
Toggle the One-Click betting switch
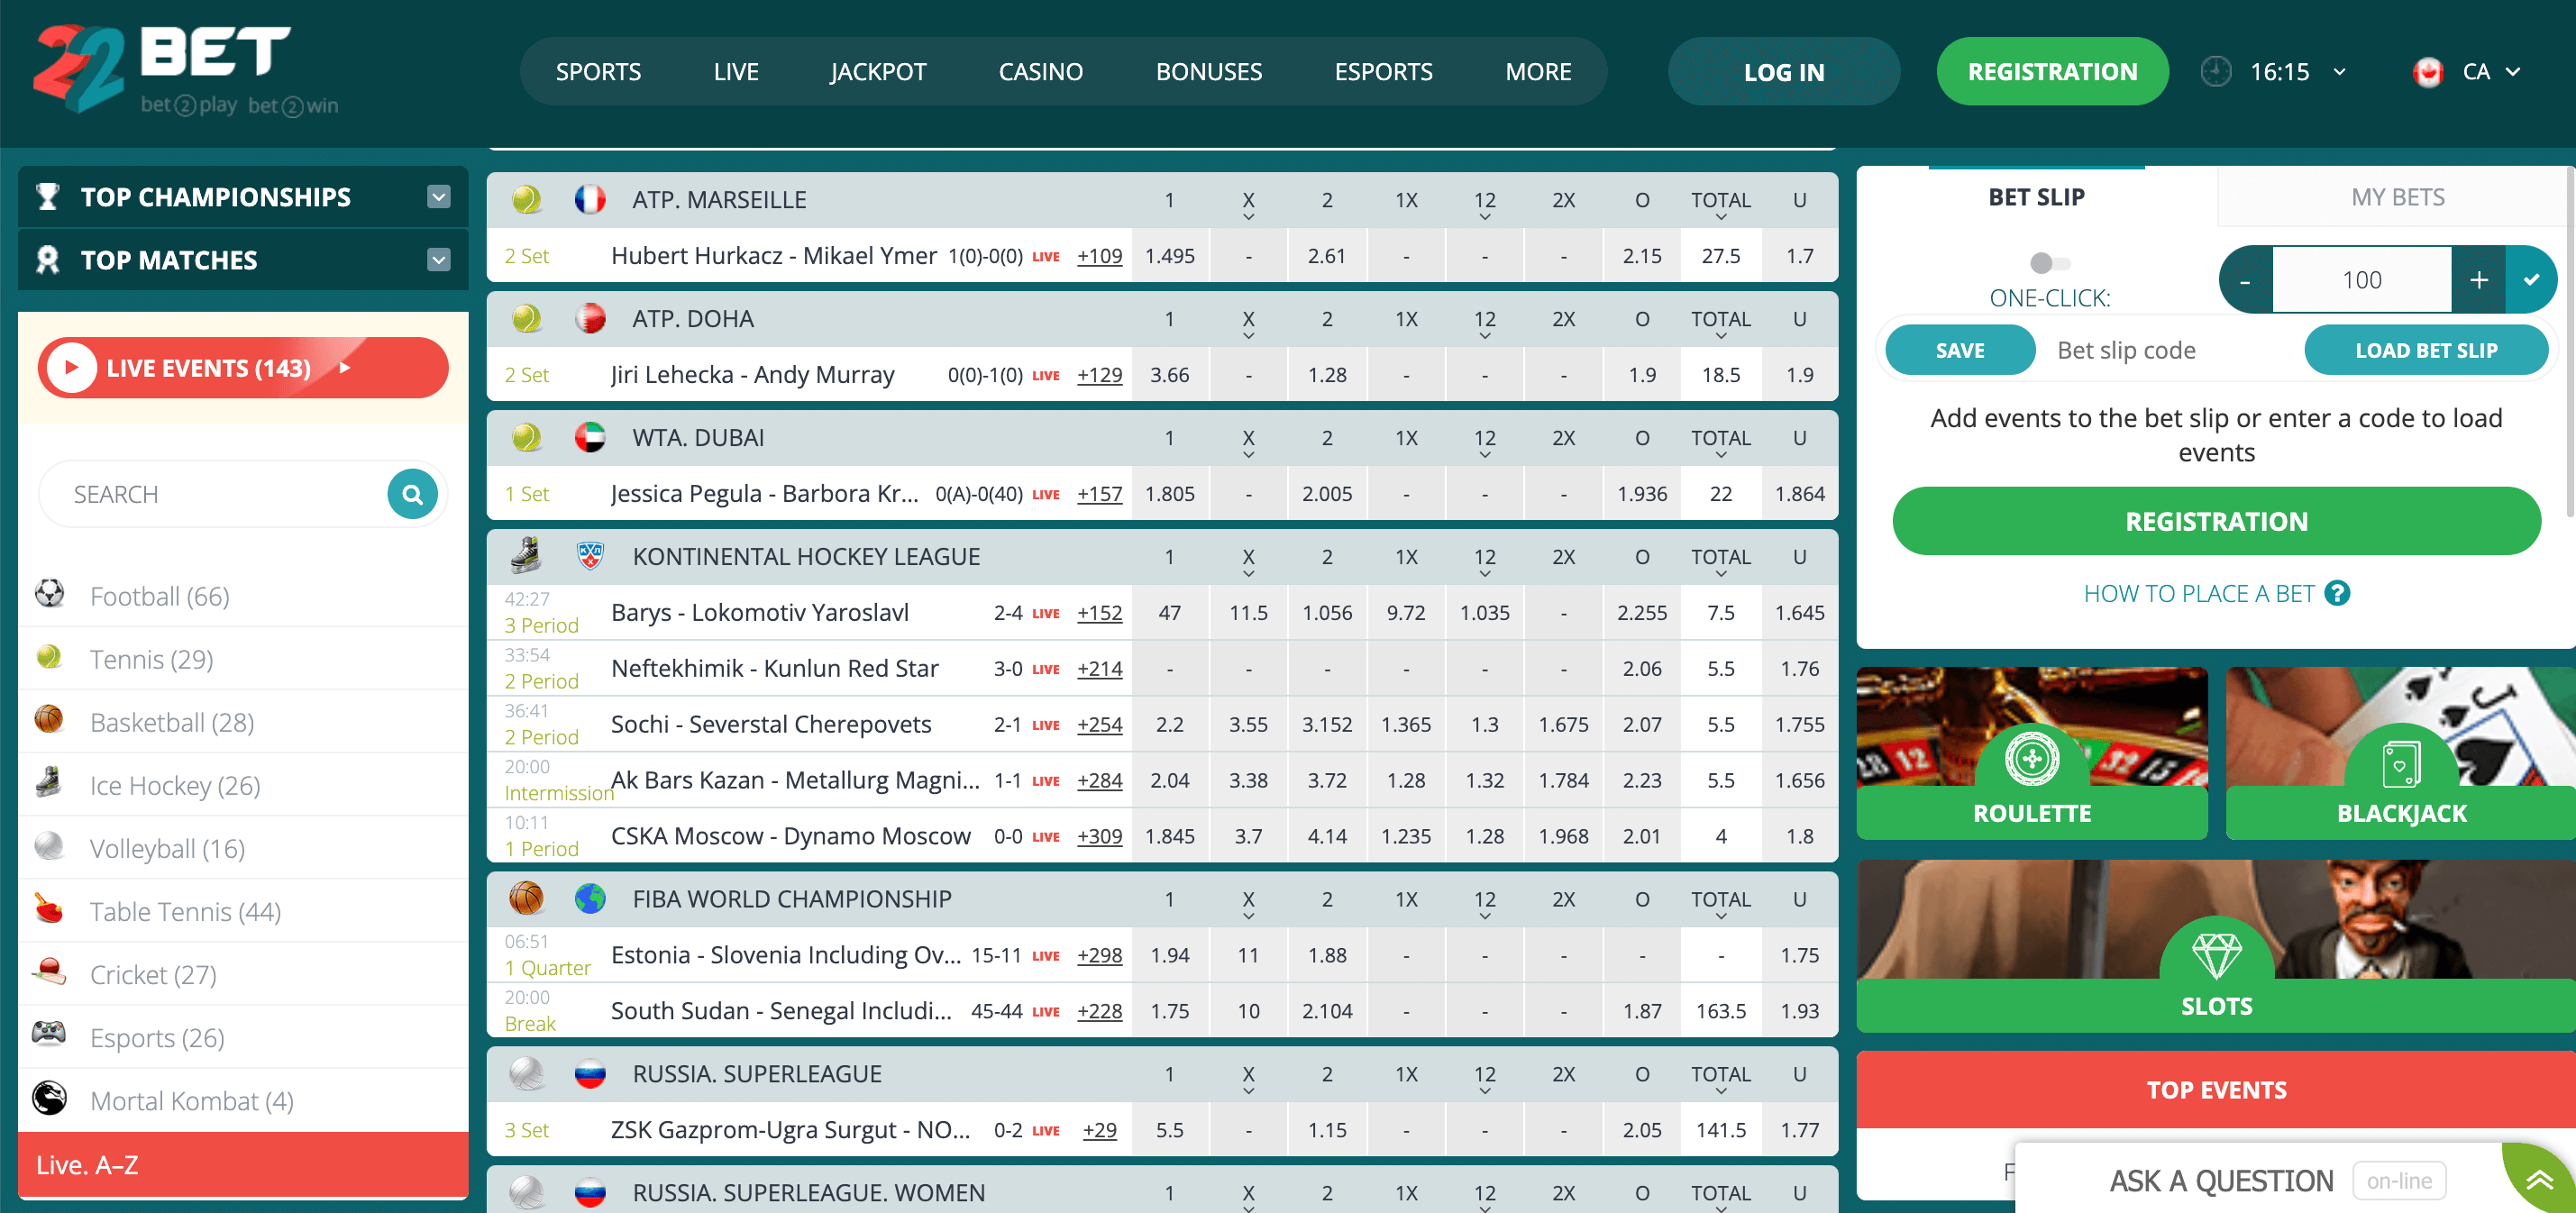2049,263
